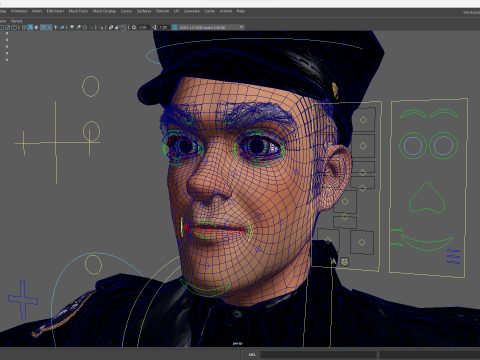Select topmost diamond control in rig panel
The image size is (480, 360).
point(363,119)
